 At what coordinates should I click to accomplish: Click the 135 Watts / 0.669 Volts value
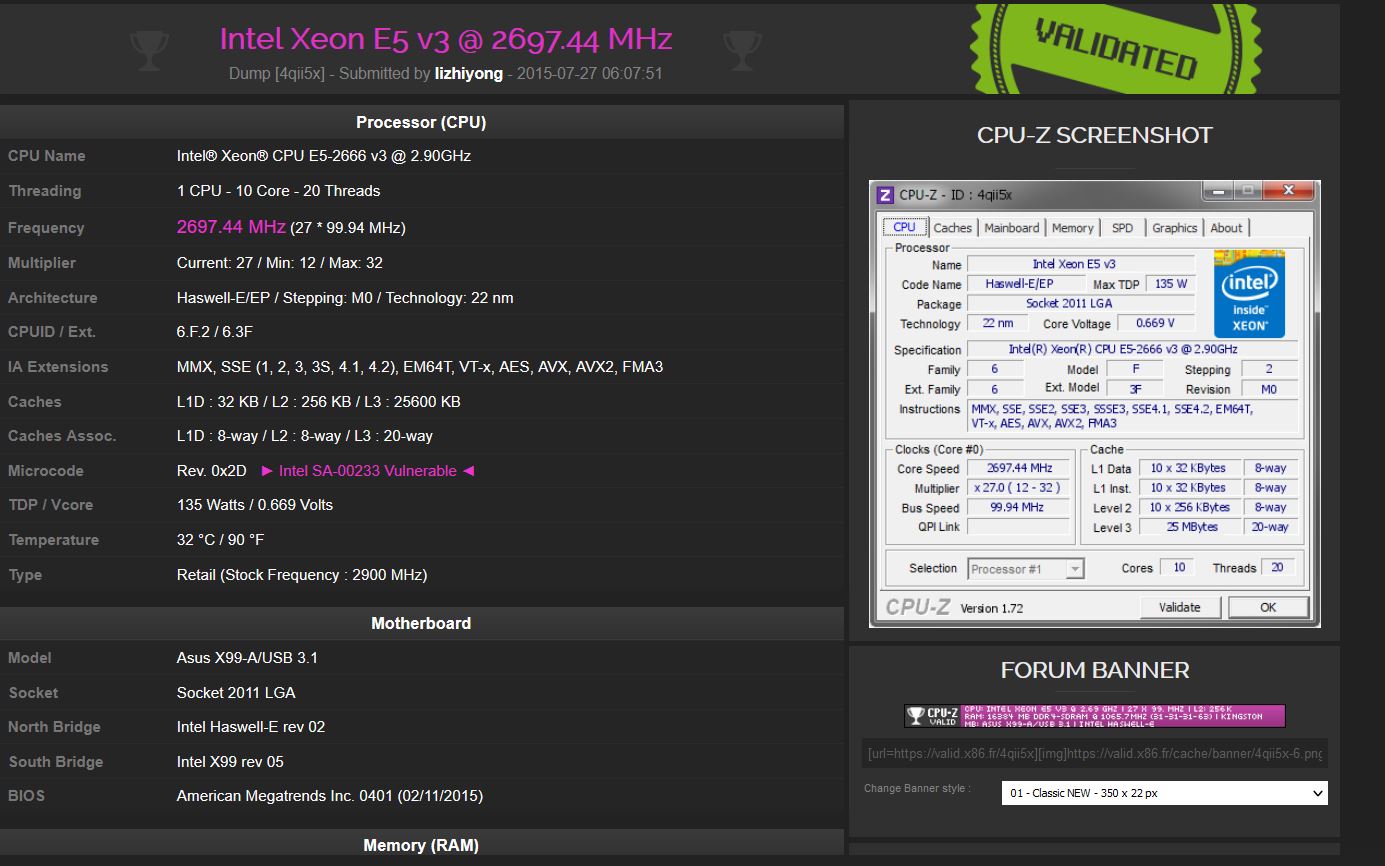point(255,505)
